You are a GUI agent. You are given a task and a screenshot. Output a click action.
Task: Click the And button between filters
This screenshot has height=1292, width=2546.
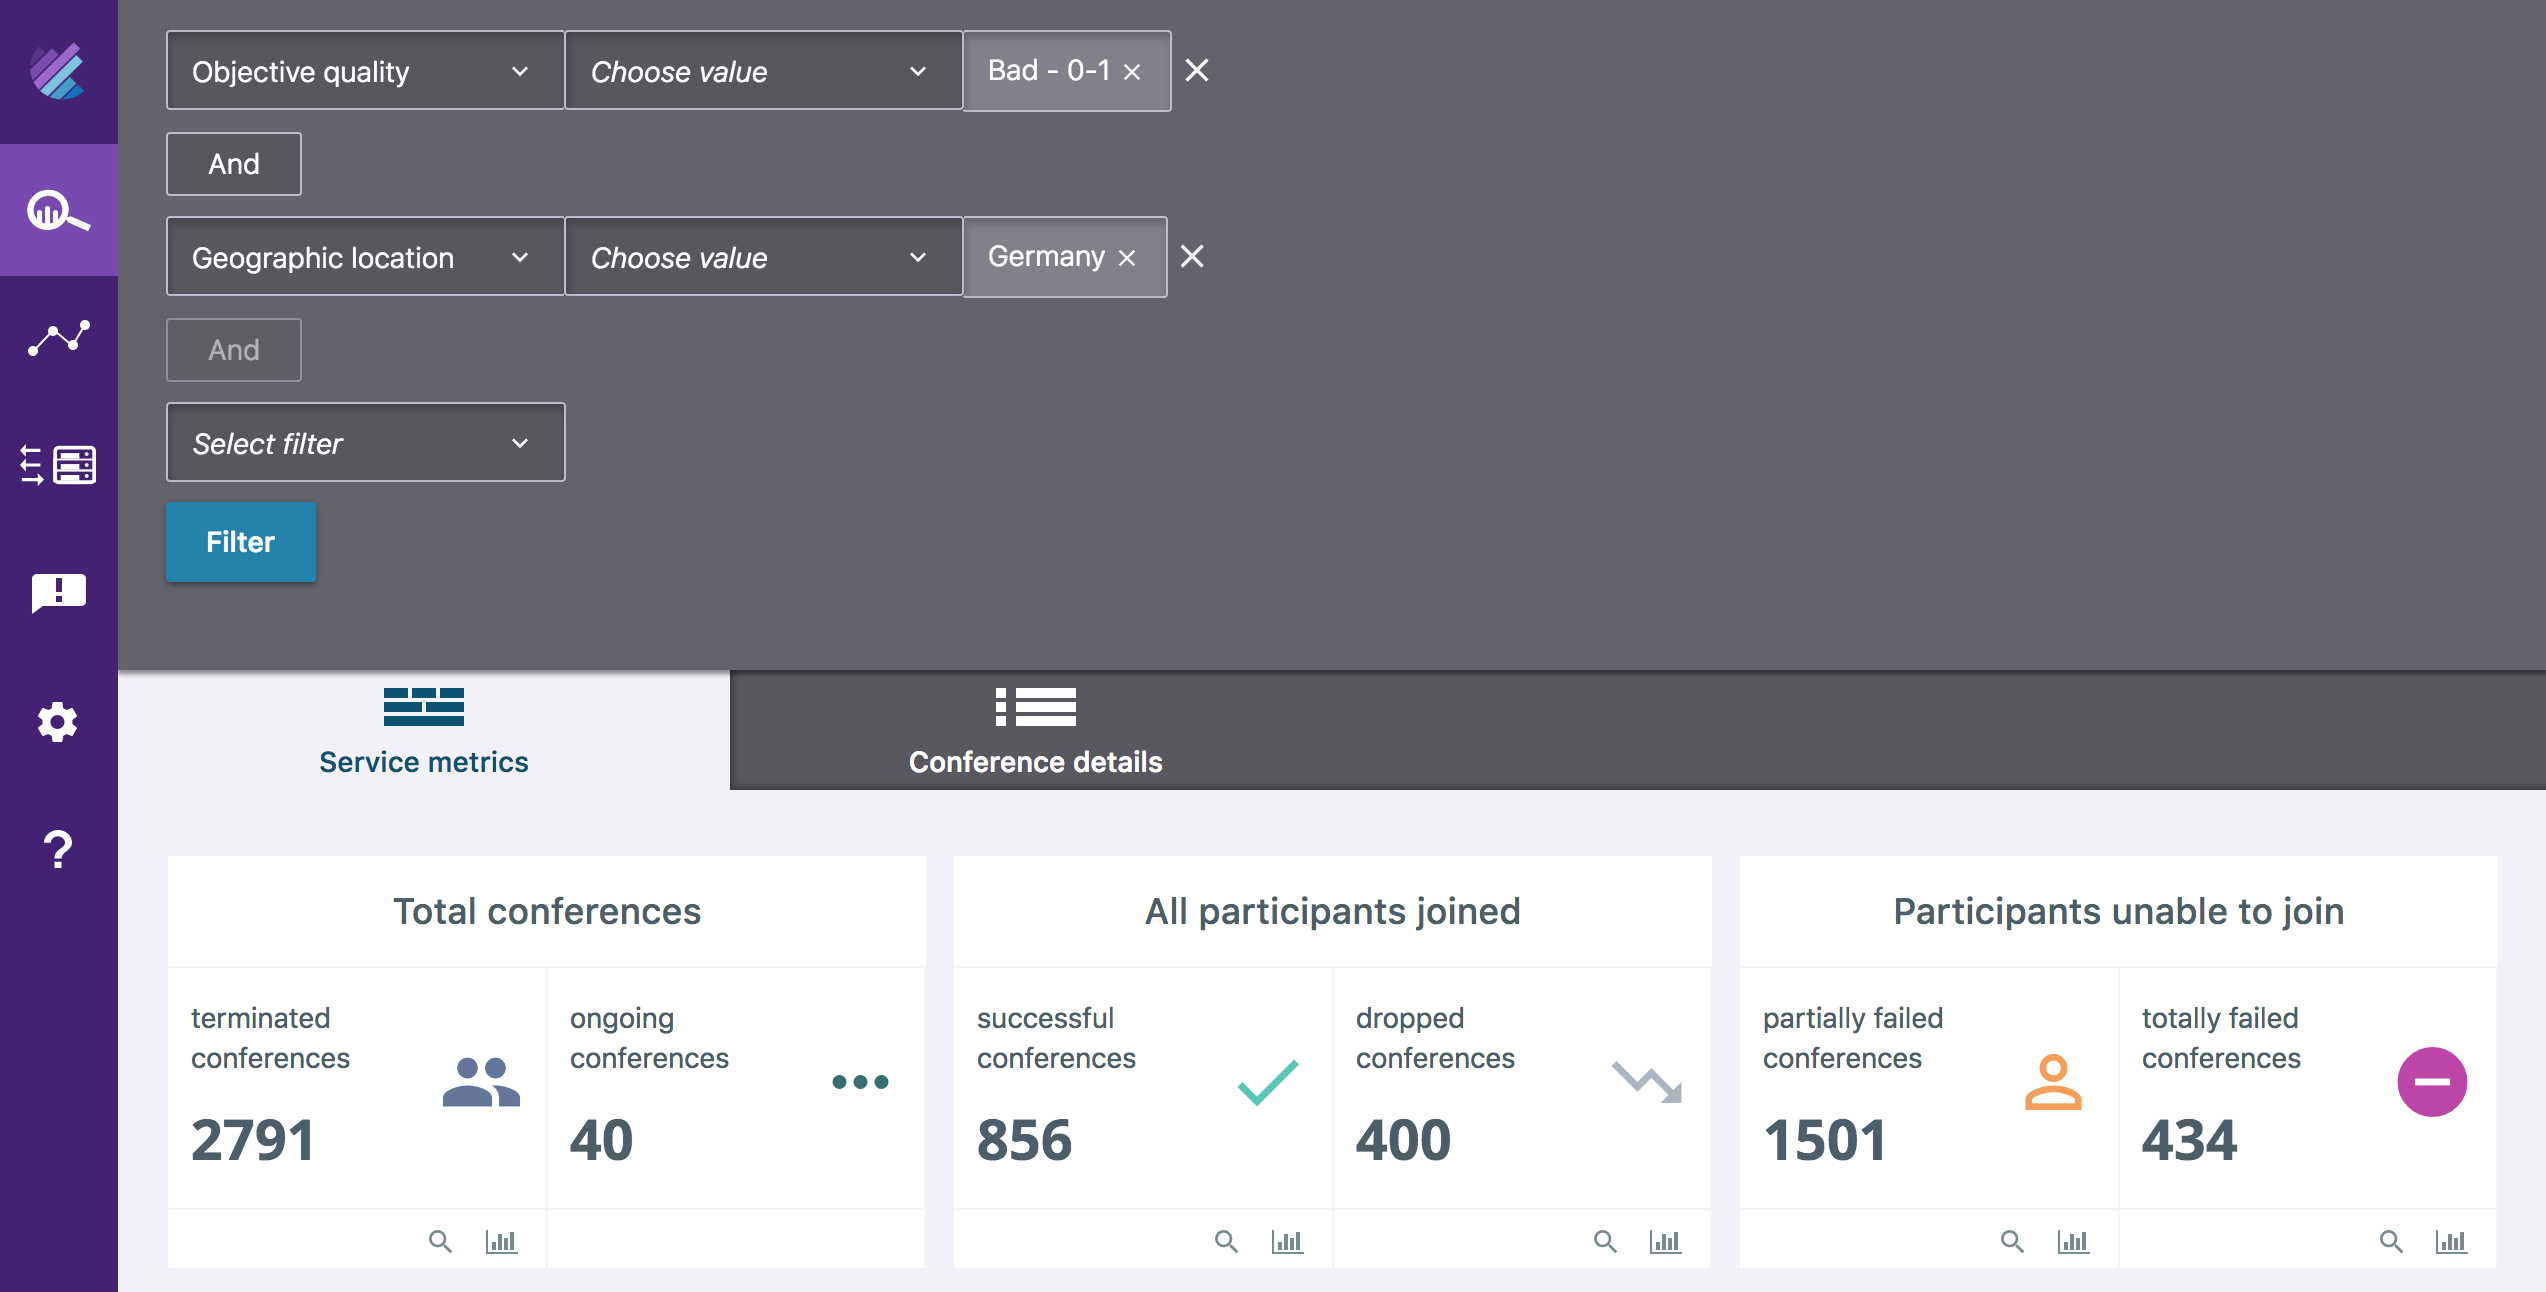click(x=234, y=163)
